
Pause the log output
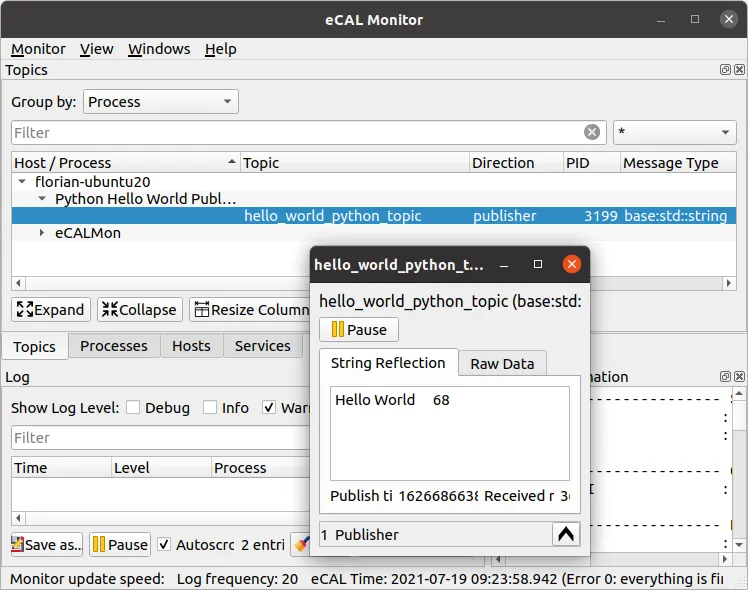(119, 545)
